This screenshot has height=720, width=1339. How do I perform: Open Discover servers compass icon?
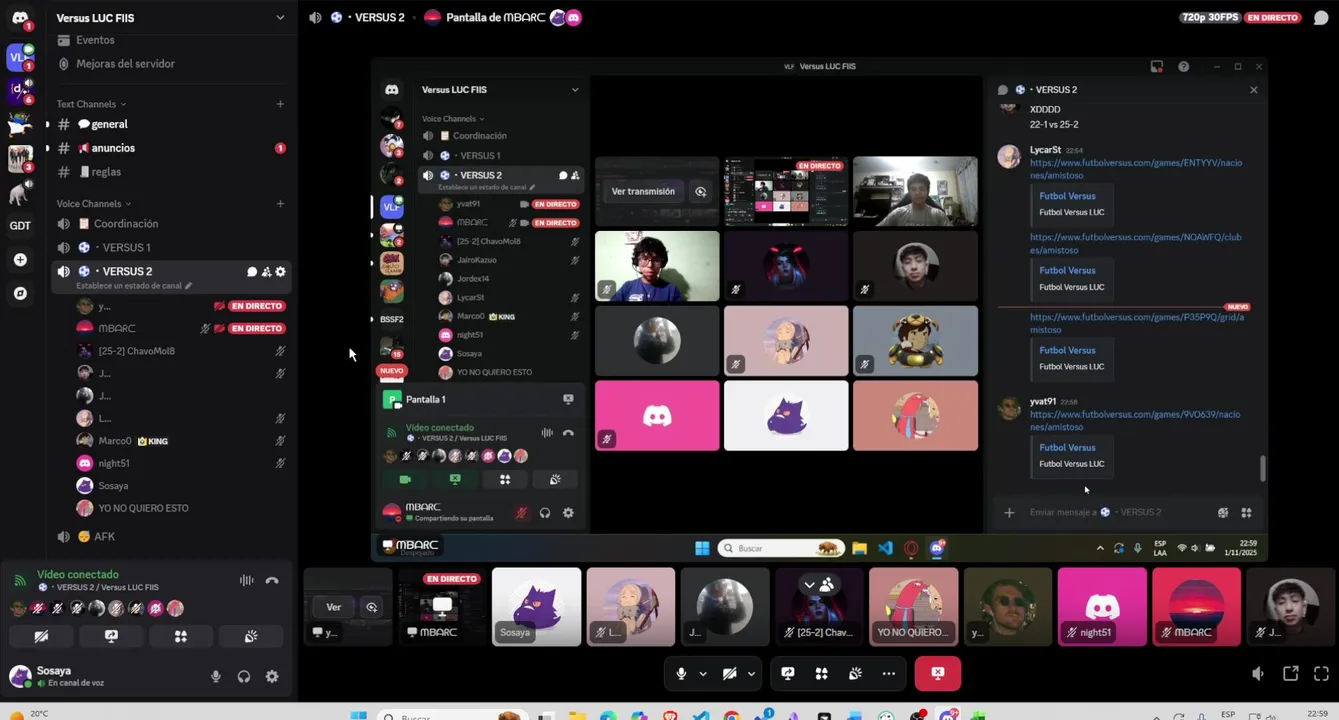point(20,294)
